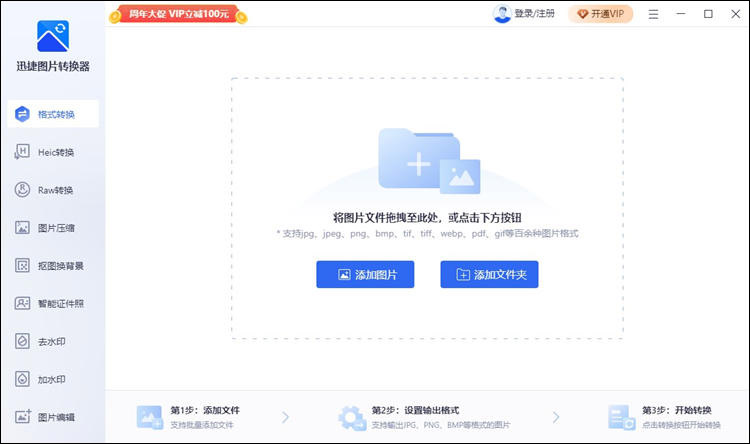This screenshot has width=750, height=444.
Task: Click 支持批量添加文件 description
Action: point(202,425)
